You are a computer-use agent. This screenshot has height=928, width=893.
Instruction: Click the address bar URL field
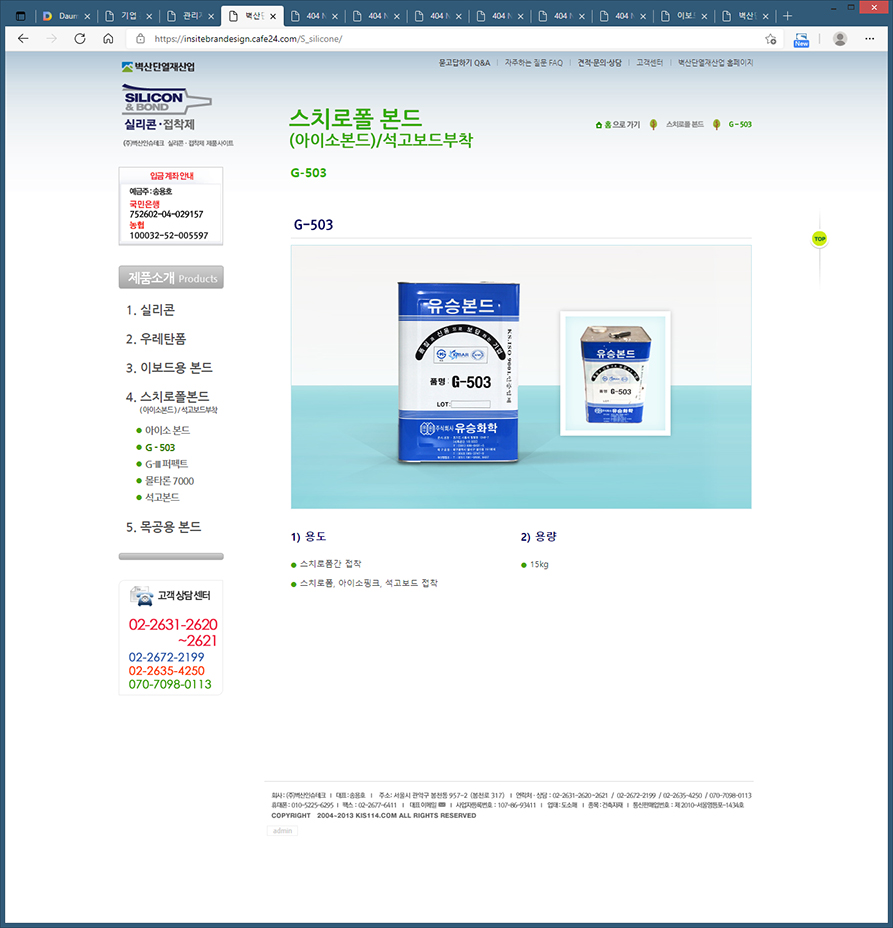(x=450, y=39)
